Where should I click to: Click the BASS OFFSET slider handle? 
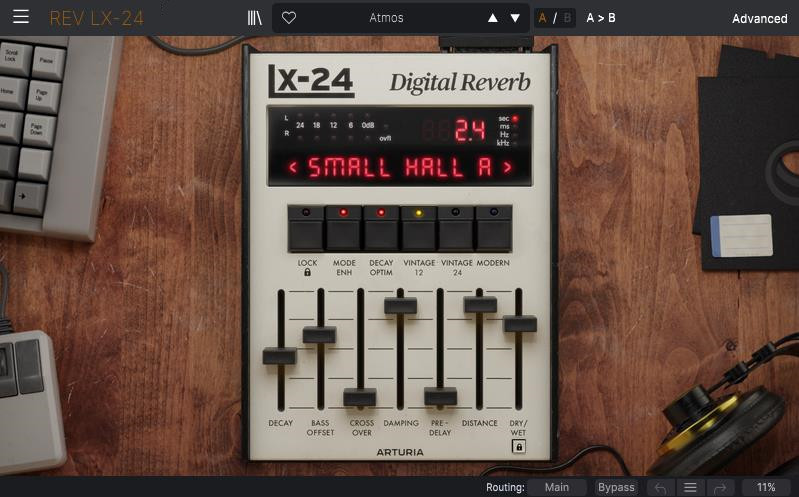tap(319, 335)
